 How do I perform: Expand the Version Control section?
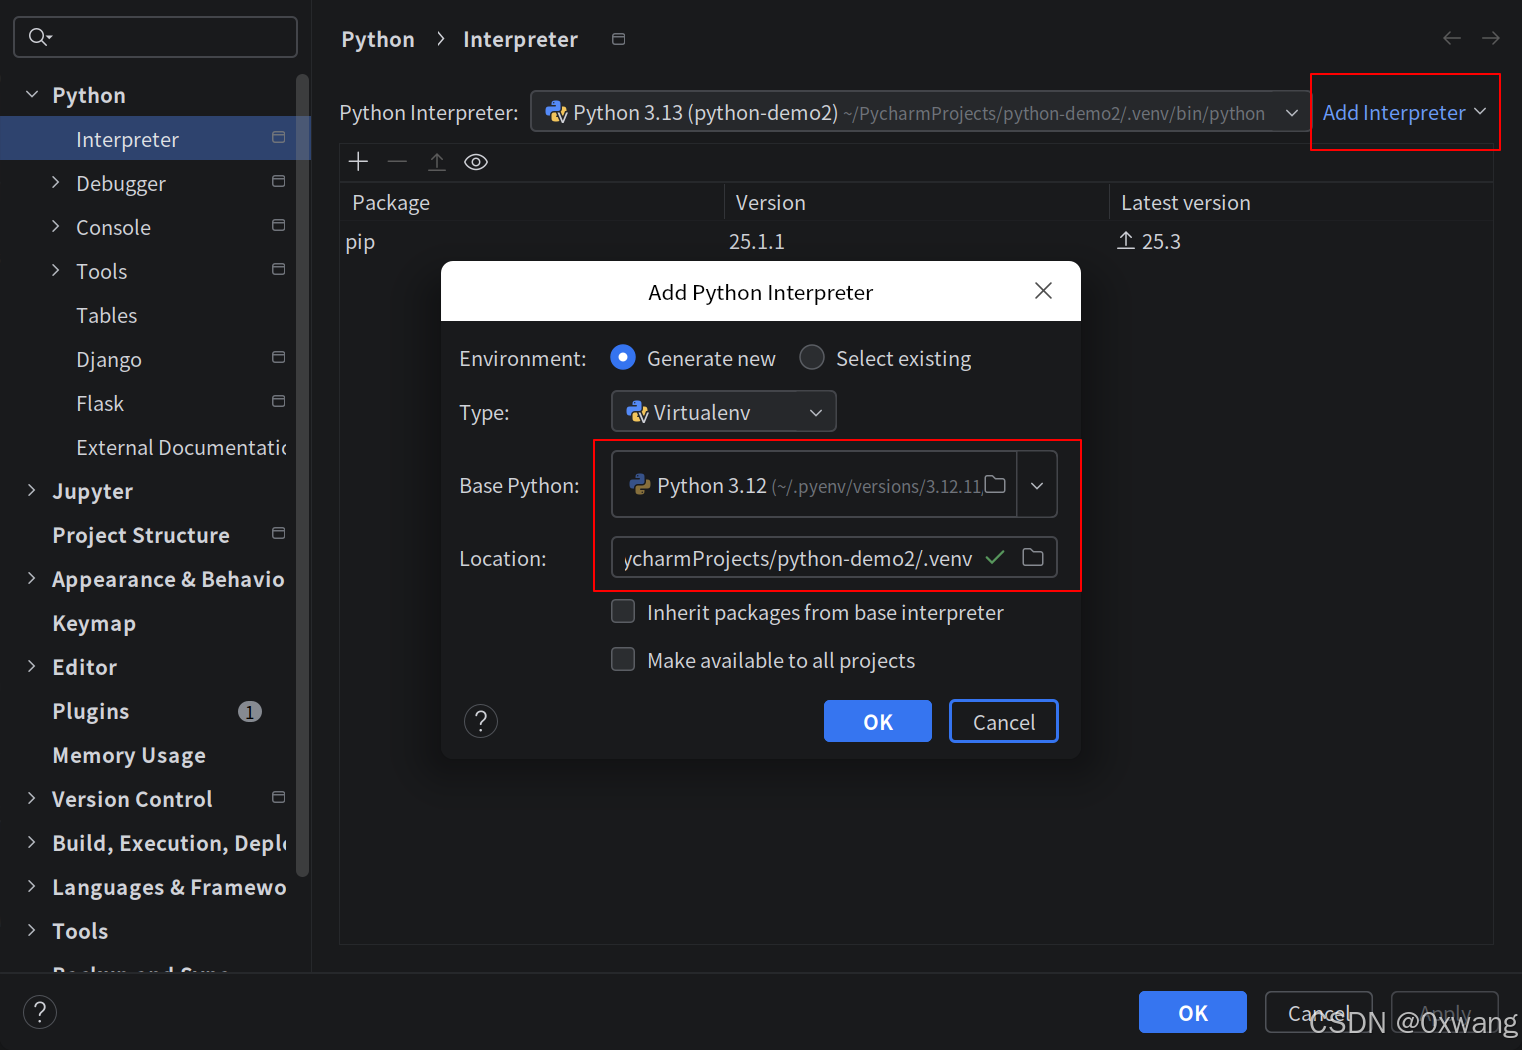(x=32, y=798)
